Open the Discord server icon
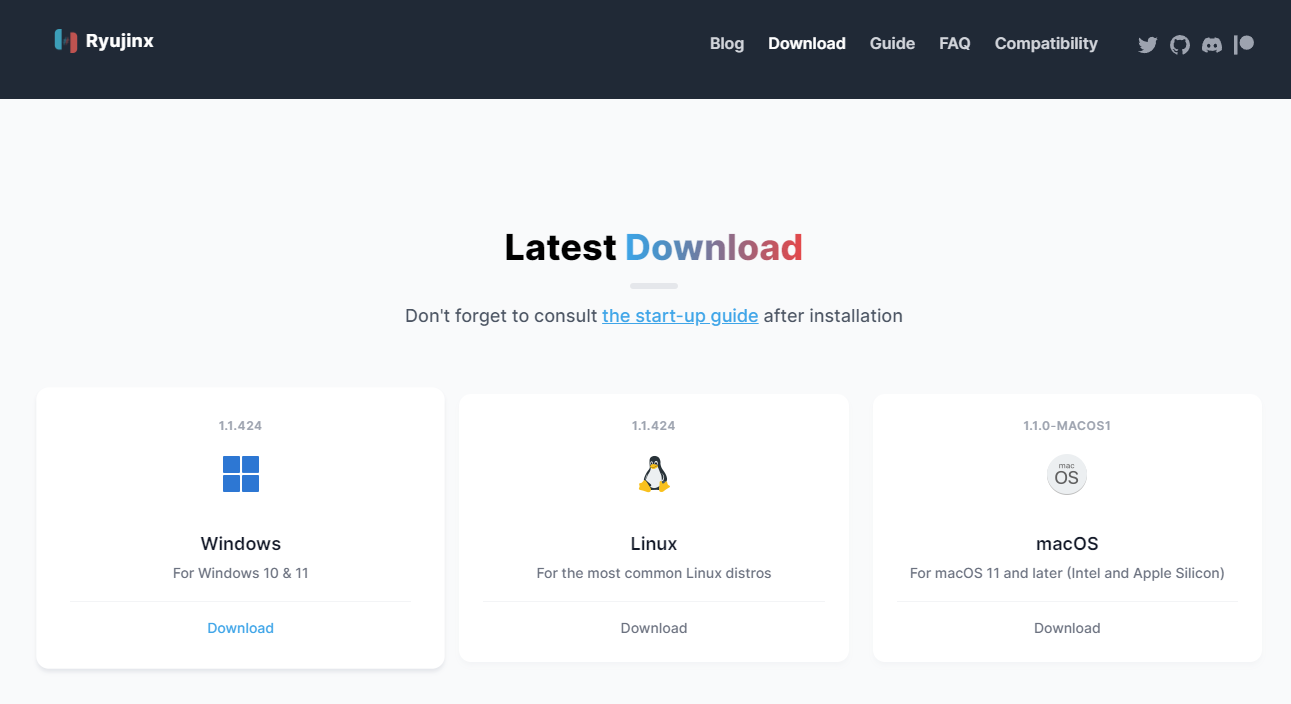 coord(1212,44)
